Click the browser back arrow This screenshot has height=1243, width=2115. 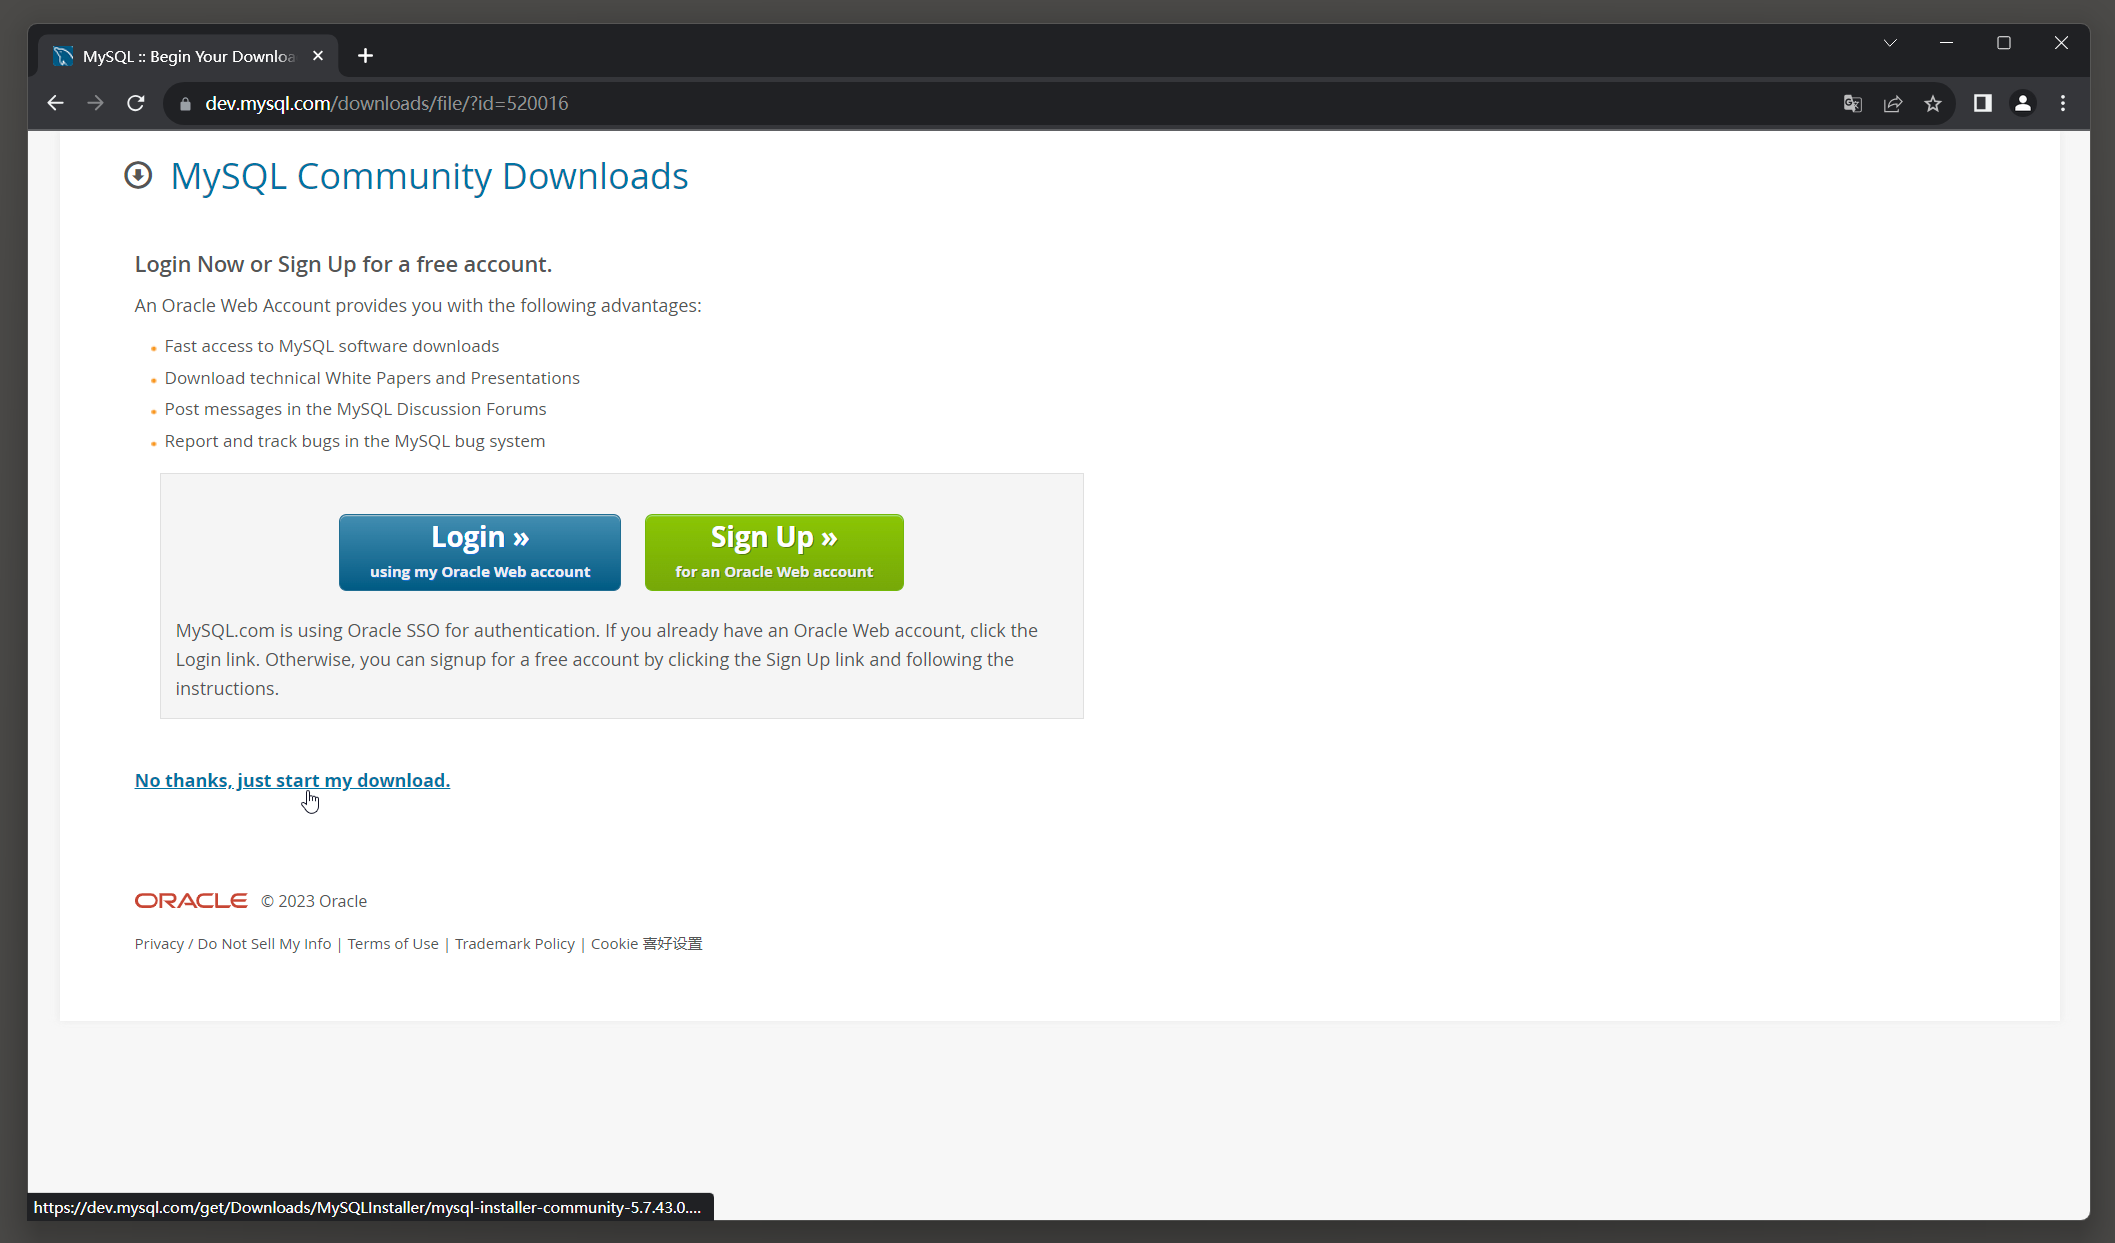click(x=55, y=103)
